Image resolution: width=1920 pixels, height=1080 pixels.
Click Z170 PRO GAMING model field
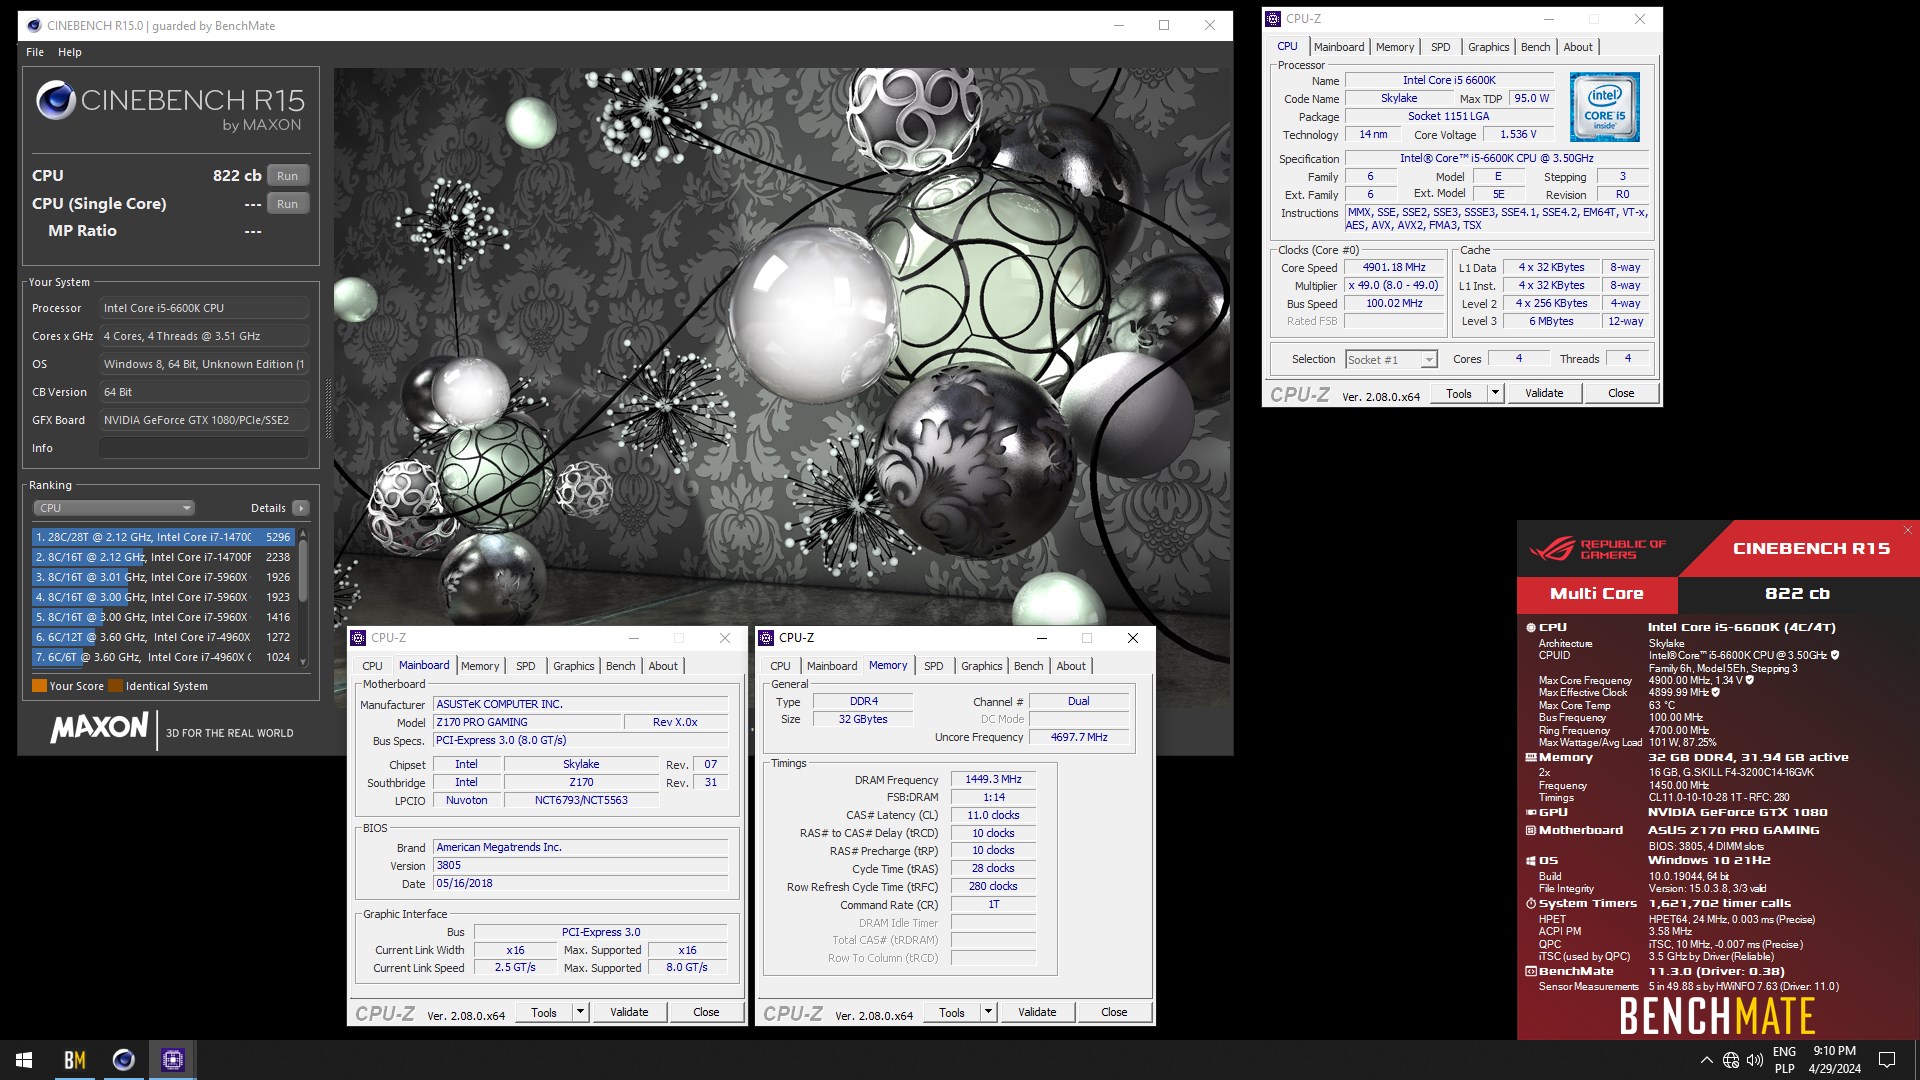tap(527, 722)
